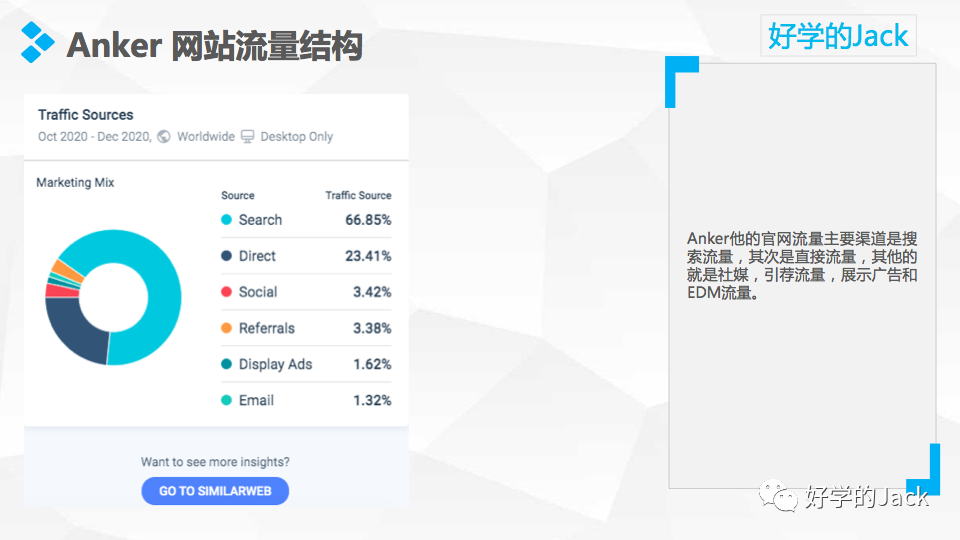Click the WeChat icon near bottom-right watermark
960x540 pixels.
778,495
